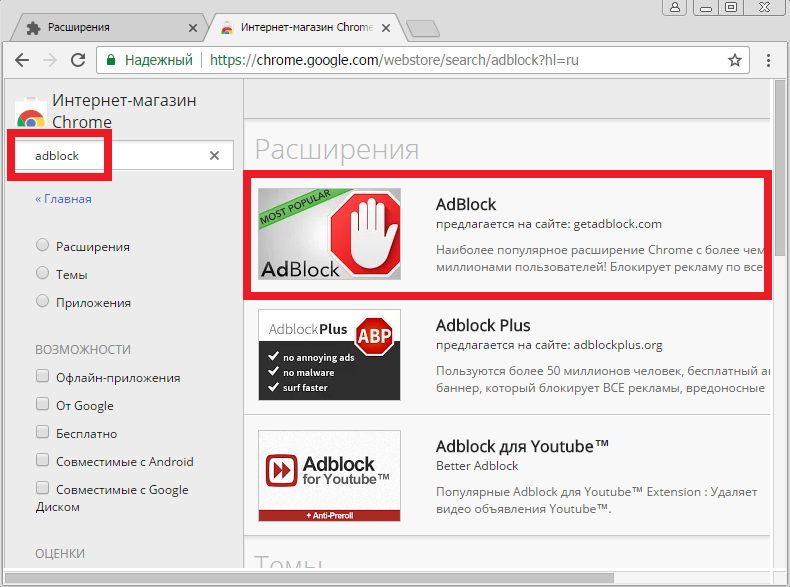Click the ВОЗМОЖНОСТИ section label
Screen dimensions: 790x587
tap(83, 350)
